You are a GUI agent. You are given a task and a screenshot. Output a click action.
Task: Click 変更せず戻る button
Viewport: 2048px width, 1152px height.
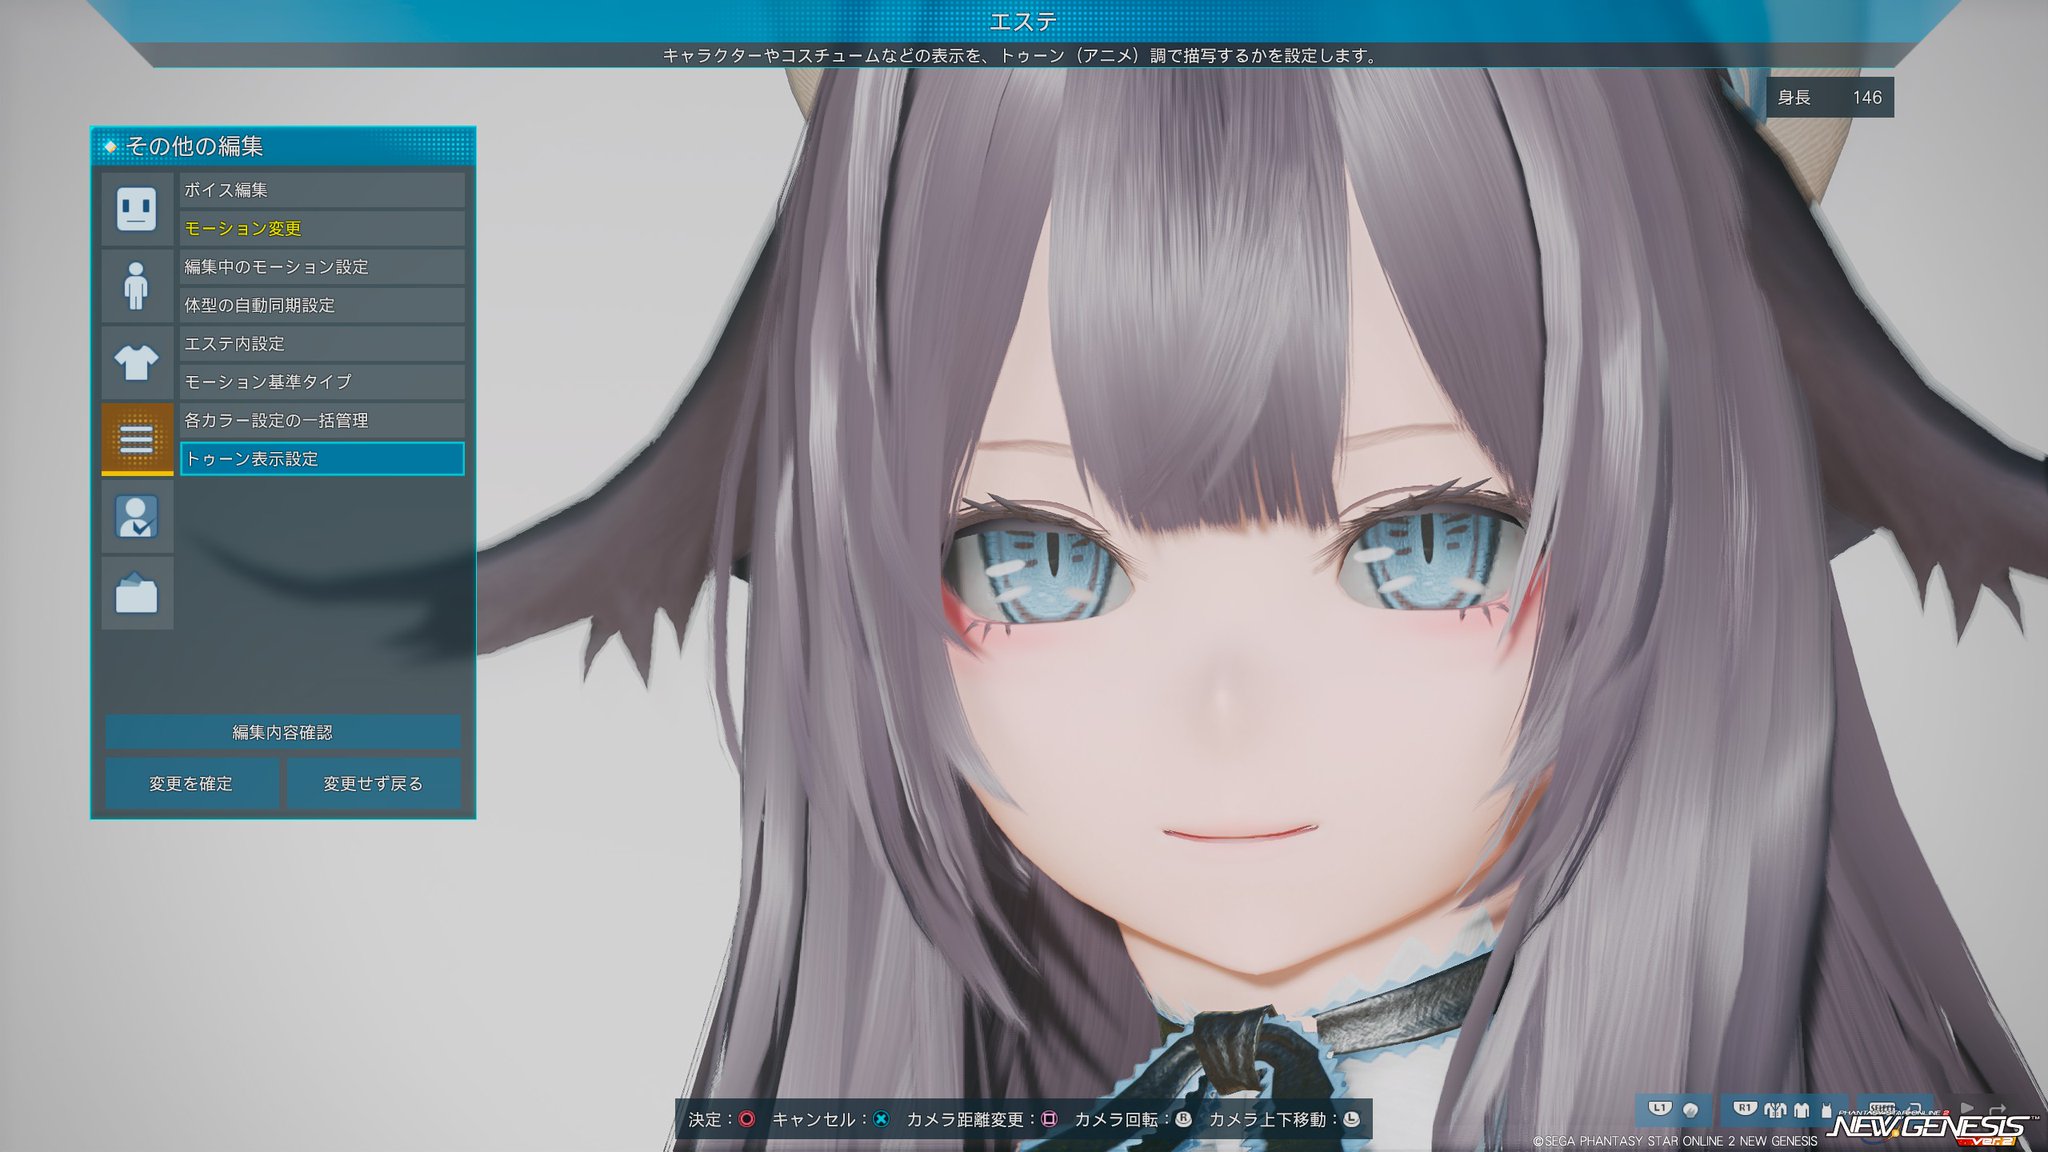[x=374, y=784]
